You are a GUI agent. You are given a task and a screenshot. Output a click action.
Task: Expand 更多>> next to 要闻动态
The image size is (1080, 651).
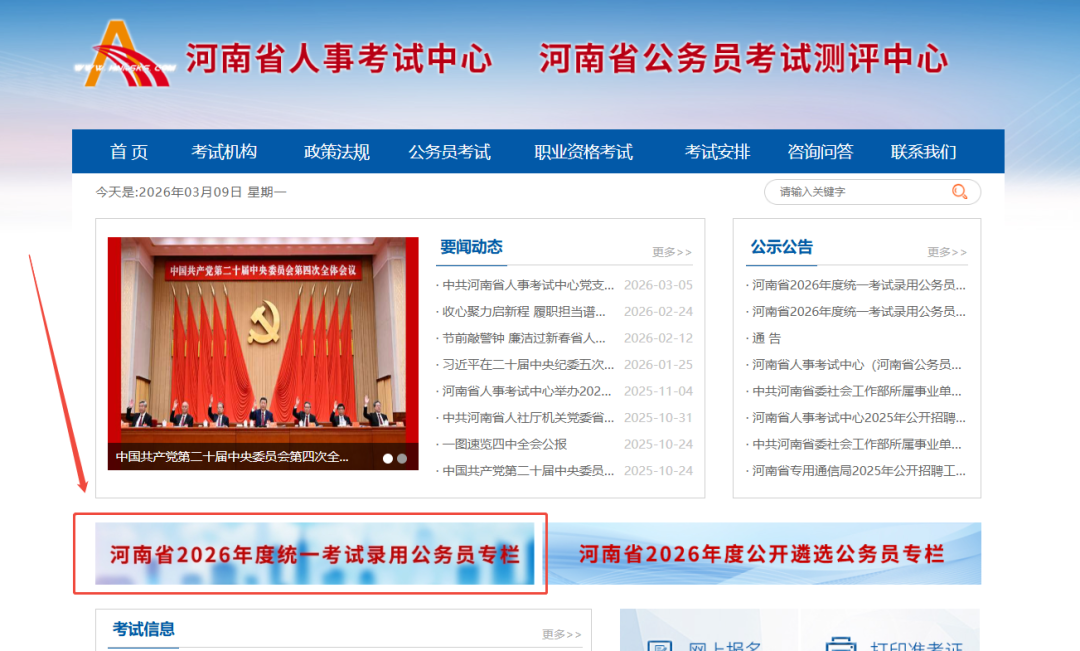point(671,252)
